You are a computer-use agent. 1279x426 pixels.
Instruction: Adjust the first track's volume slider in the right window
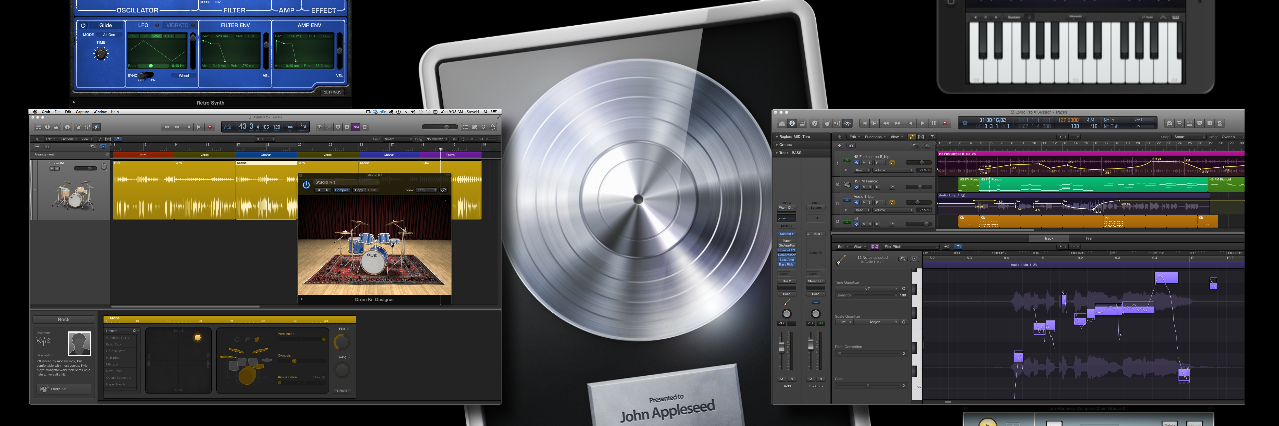(x=920, y=162)
